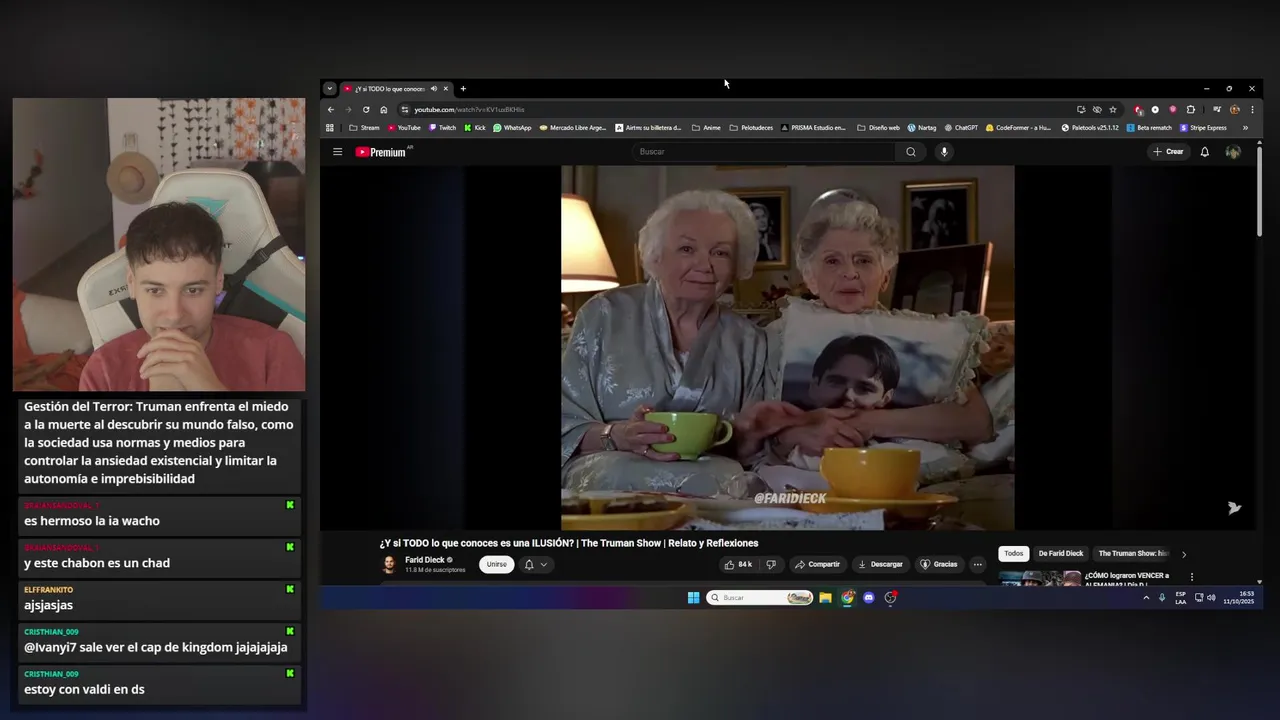The image size is (1280, 720).
Task: Click the Descargar button
Action: 880,564
